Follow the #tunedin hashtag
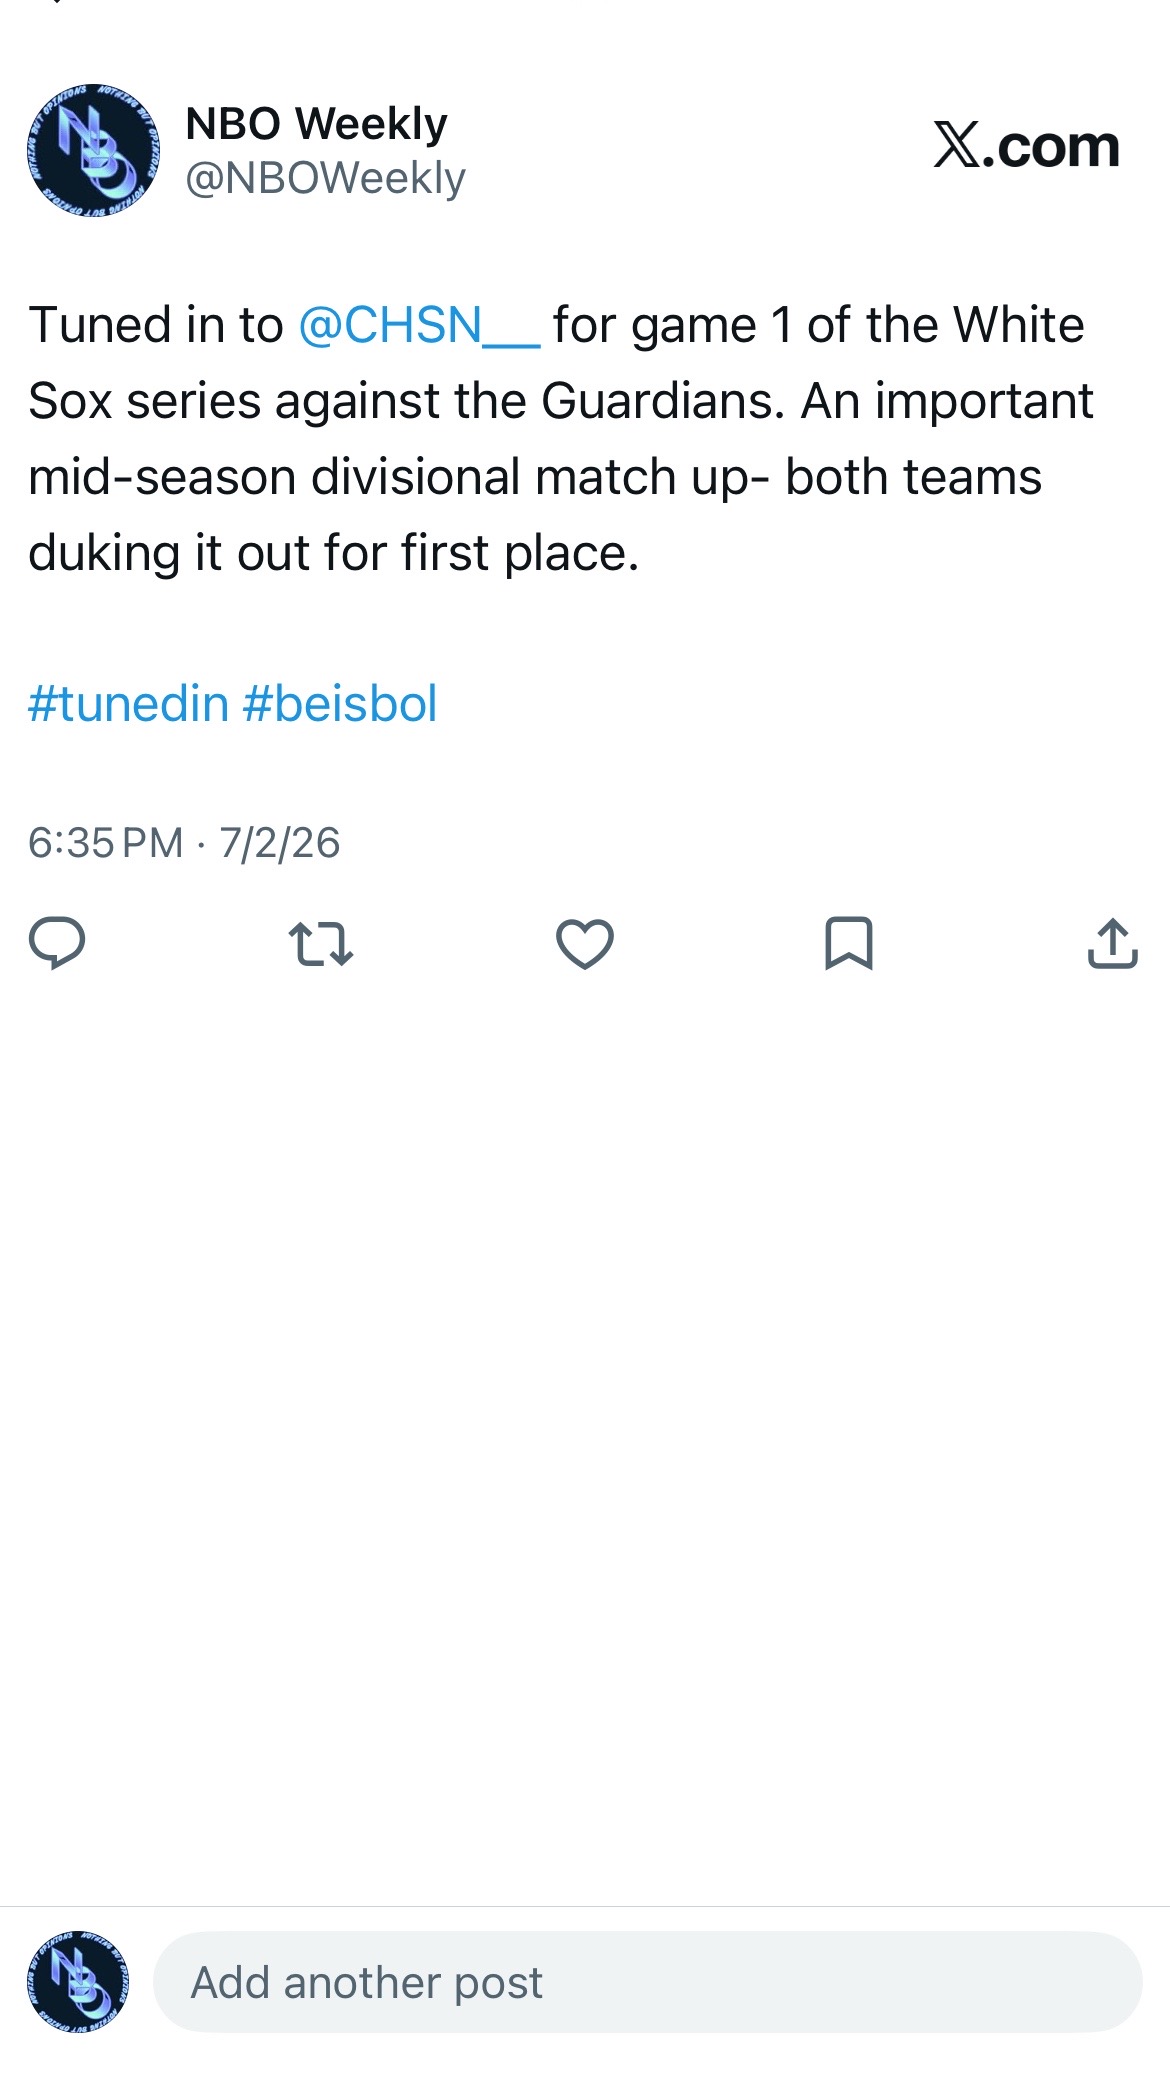This screenshot has width=1170, height=2080. coord(129,704)
